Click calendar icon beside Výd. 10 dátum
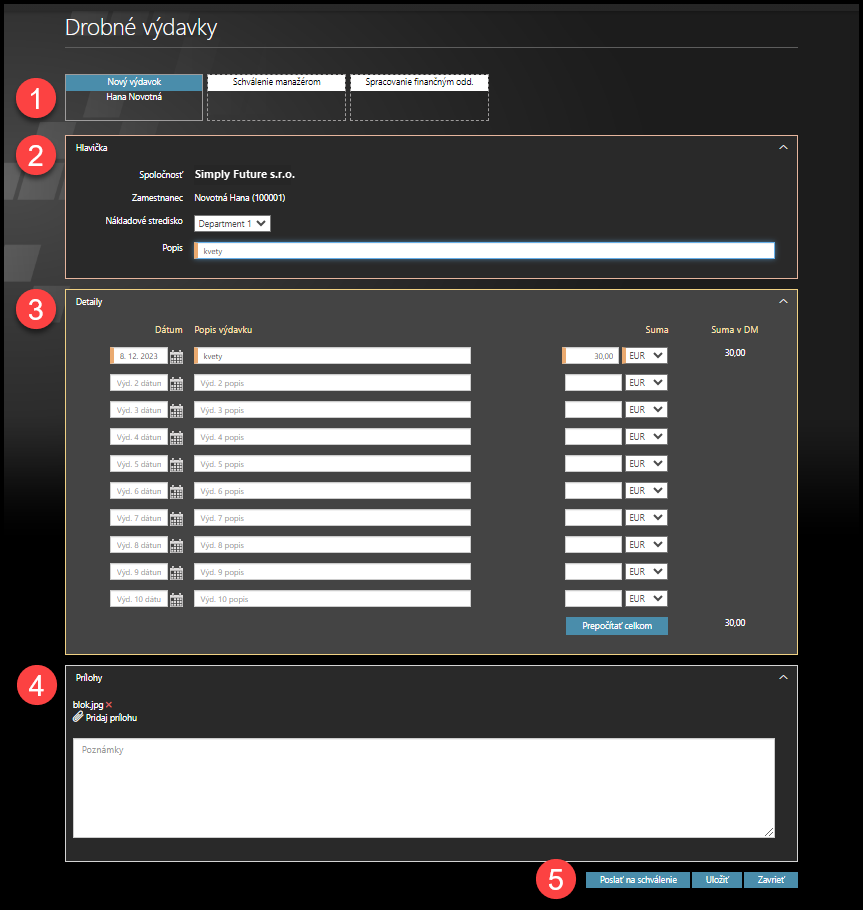863x910 pixels. coord(177,599)
